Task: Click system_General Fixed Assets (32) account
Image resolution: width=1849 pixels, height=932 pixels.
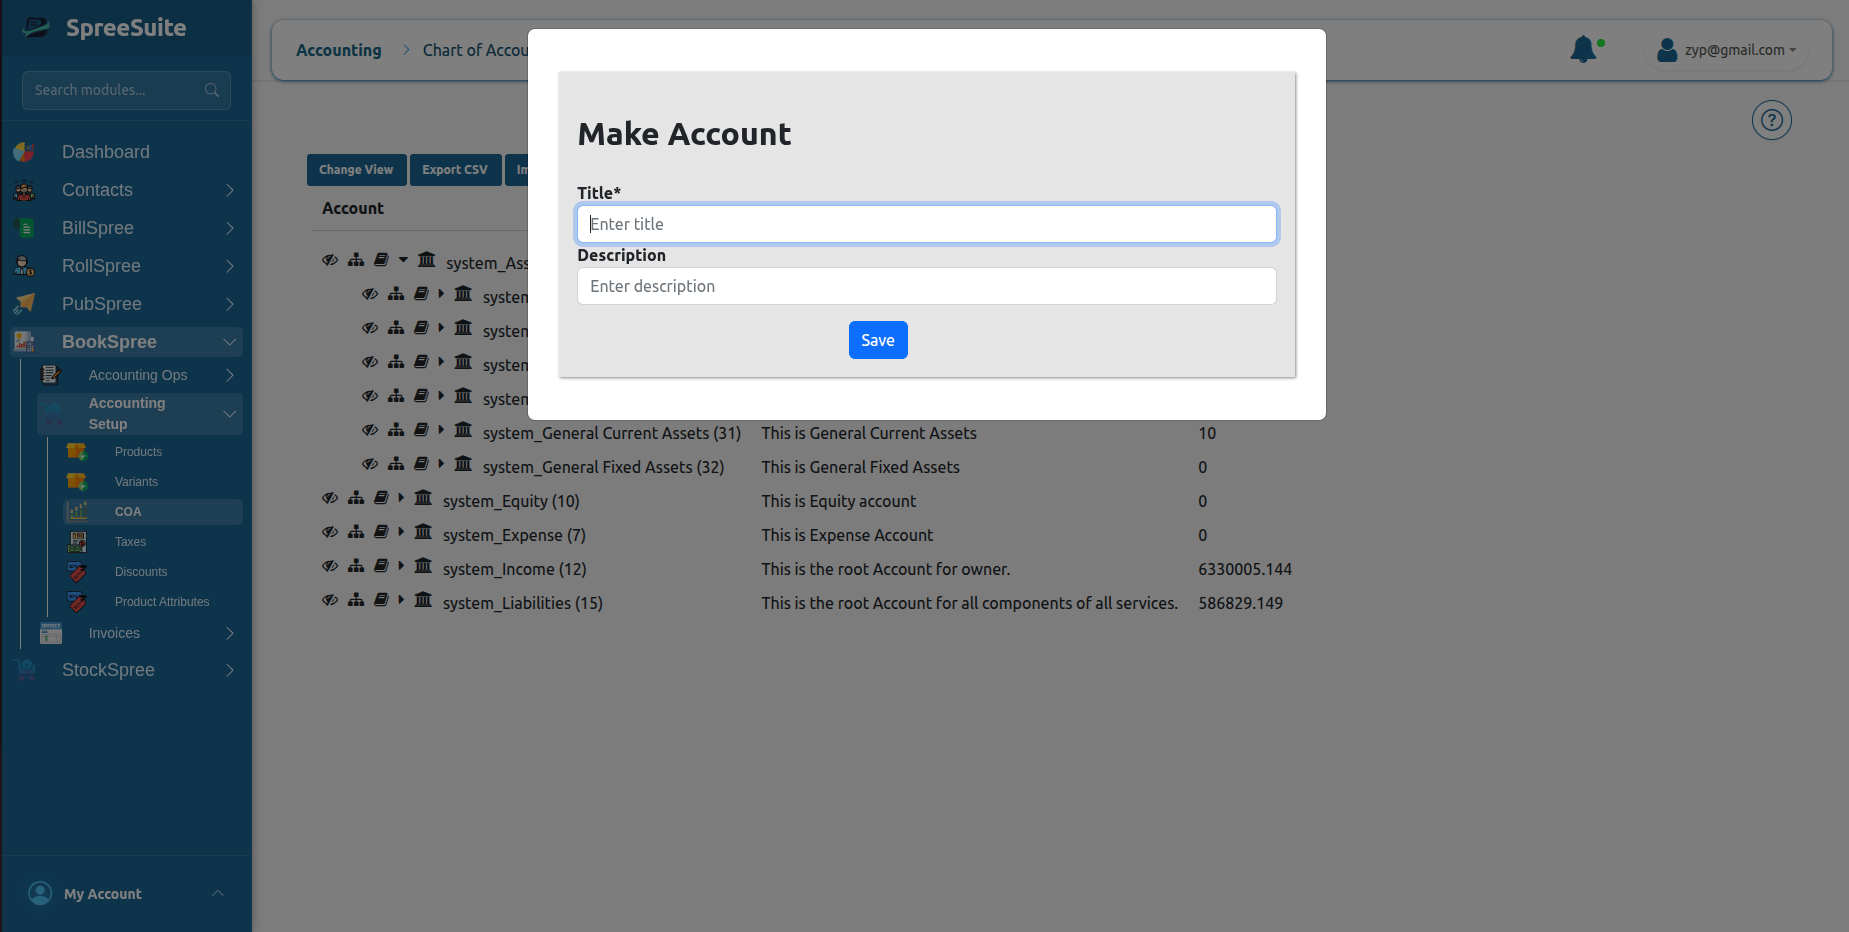Action: (x=603, y=467)
